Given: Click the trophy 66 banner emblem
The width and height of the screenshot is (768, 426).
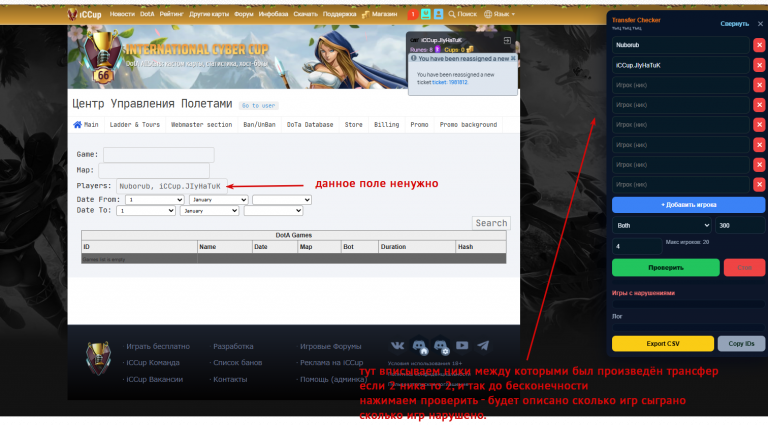Looking at the screenshot, I should [x=102, y=57].
